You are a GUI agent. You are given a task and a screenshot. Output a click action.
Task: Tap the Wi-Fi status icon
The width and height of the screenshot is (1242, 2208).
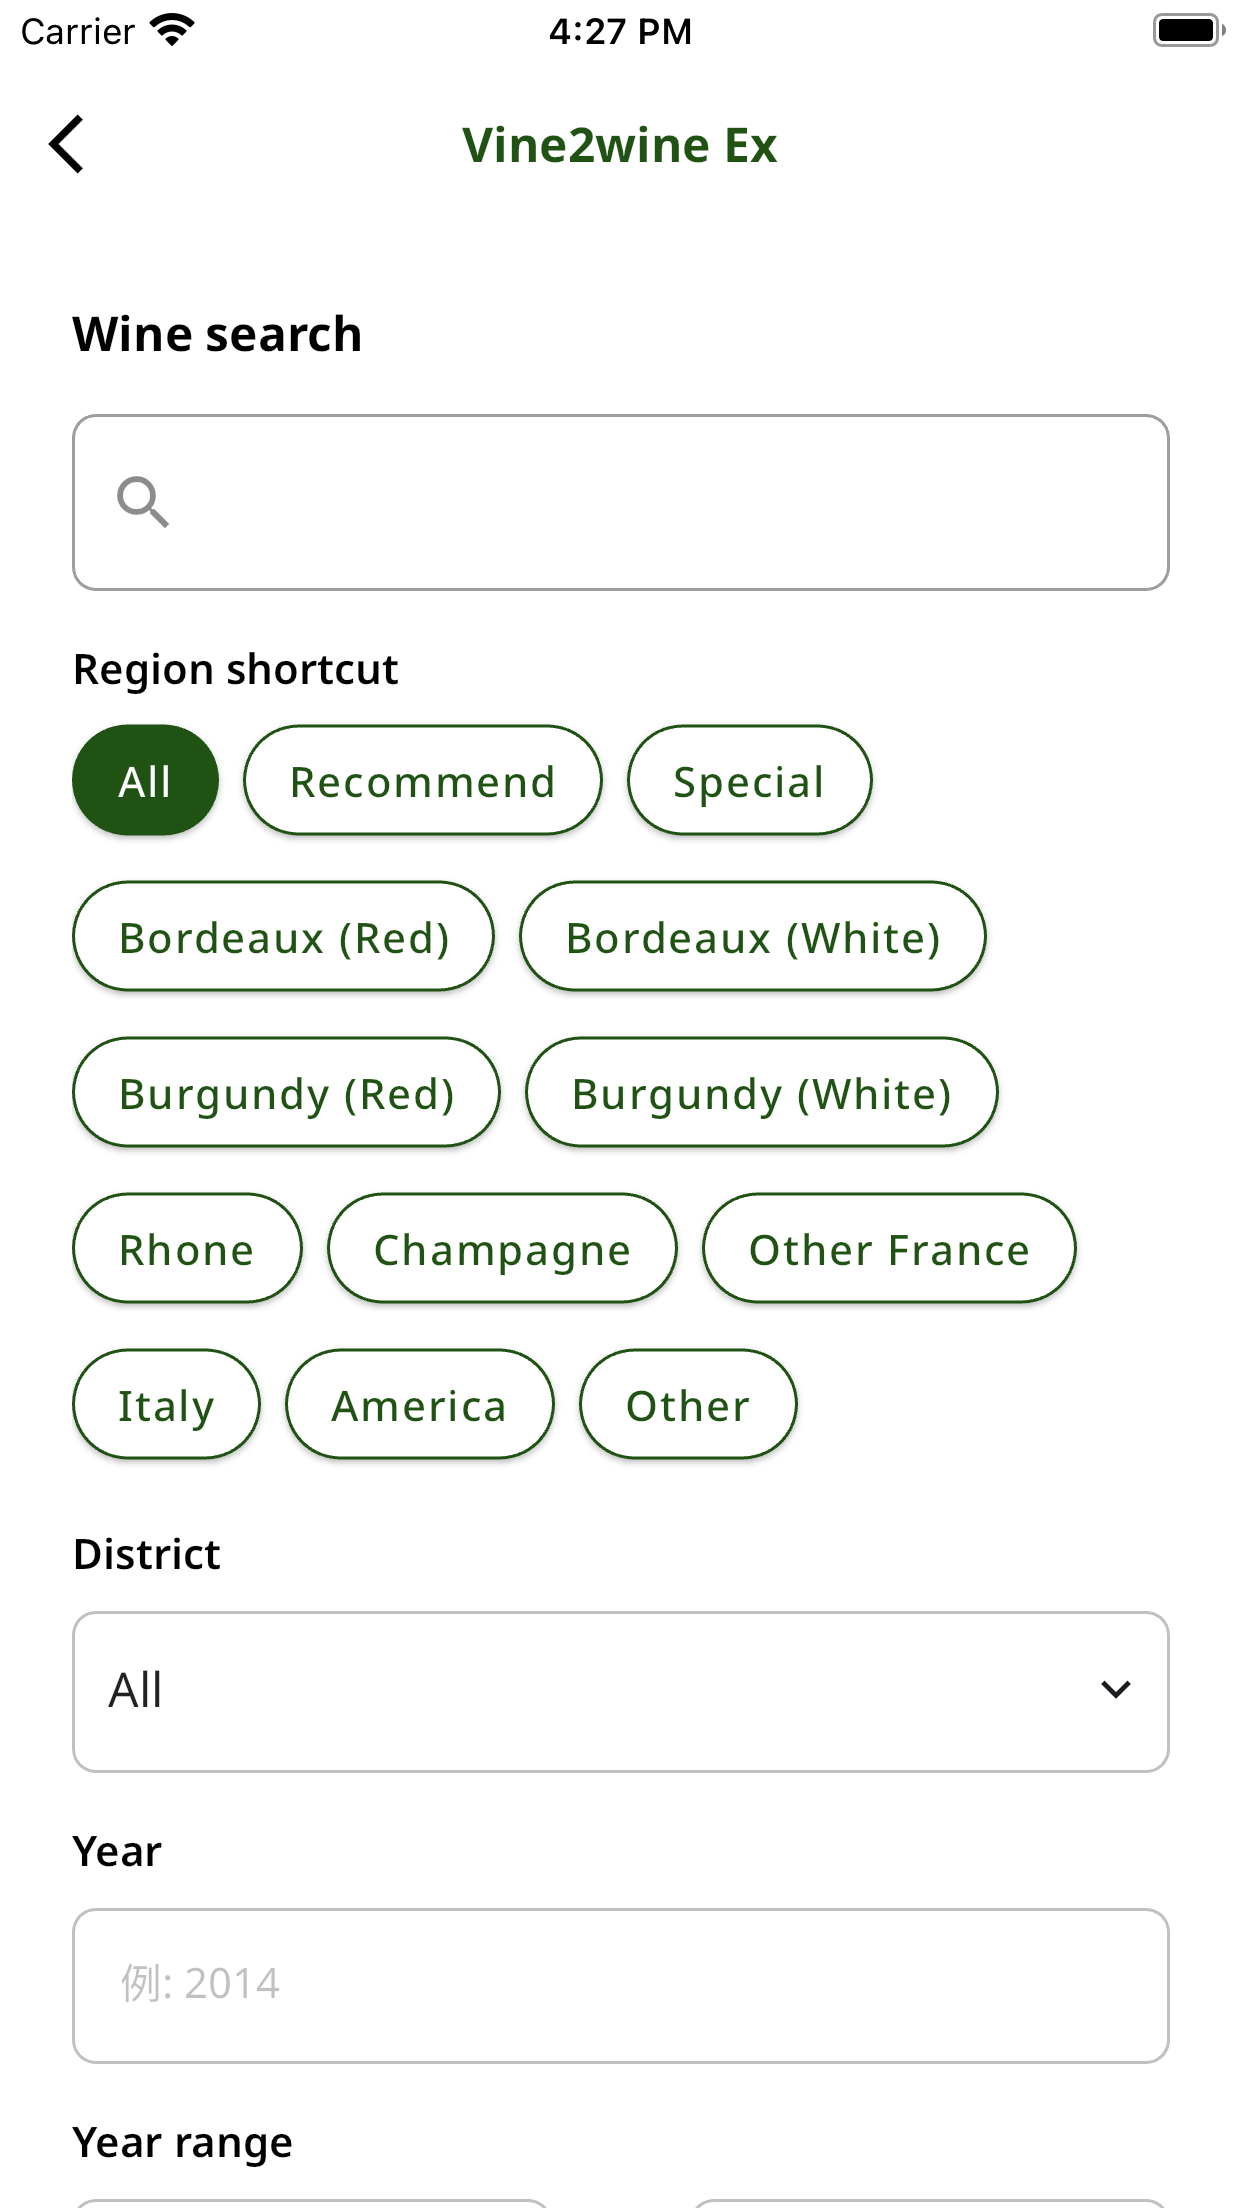point(172,30)
